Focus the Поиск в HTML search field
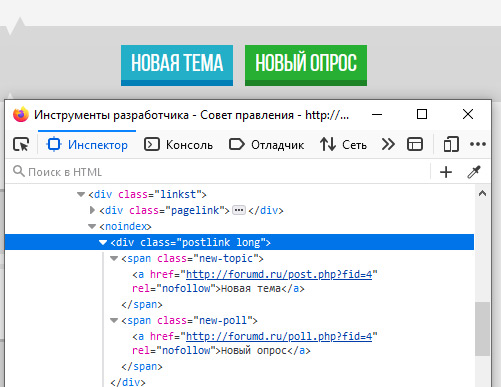The image size is (501, 387). [218, 172]
